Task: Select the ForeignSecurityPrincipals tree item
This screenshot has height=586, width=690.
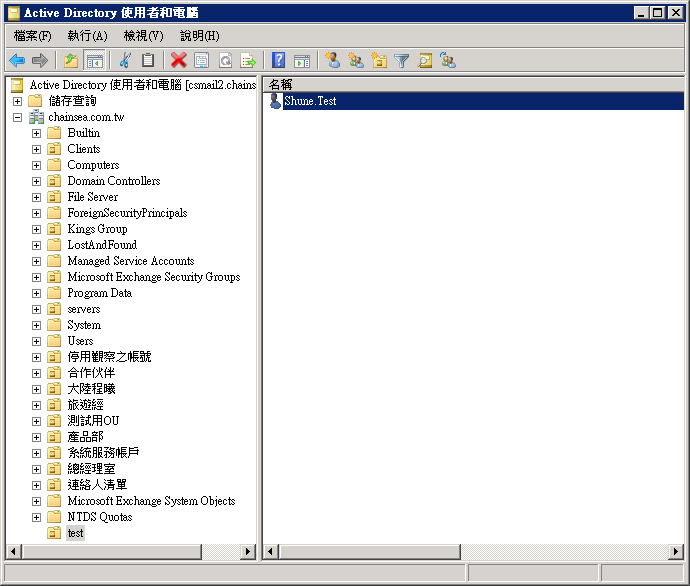Action: coord(127,213)
